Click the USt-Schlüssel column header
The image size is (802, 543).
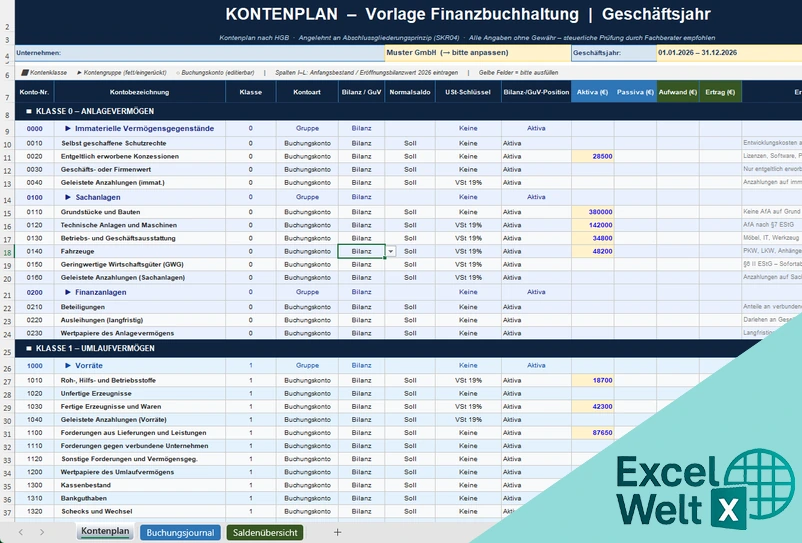click(468, 92)
